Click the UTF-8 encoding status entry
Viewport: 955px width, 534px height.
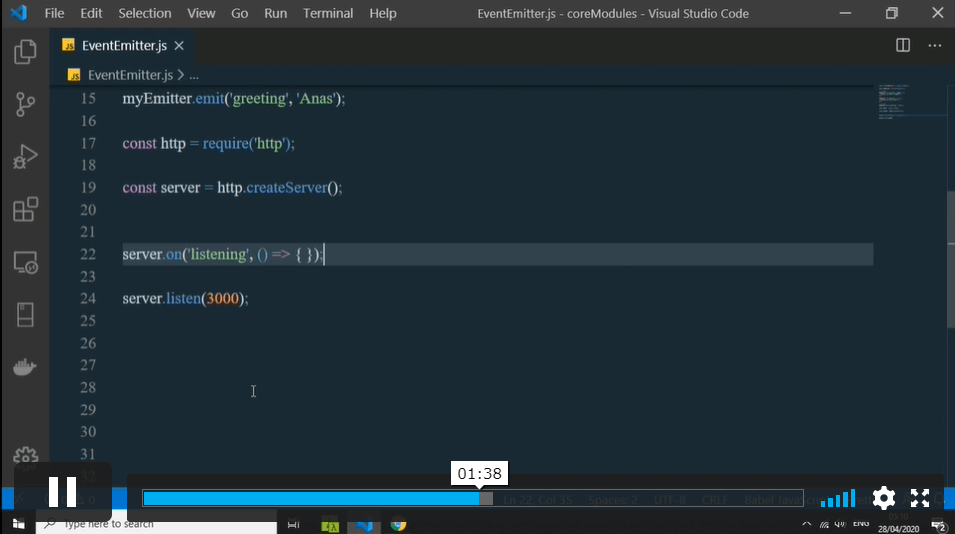tap(669, 500)
